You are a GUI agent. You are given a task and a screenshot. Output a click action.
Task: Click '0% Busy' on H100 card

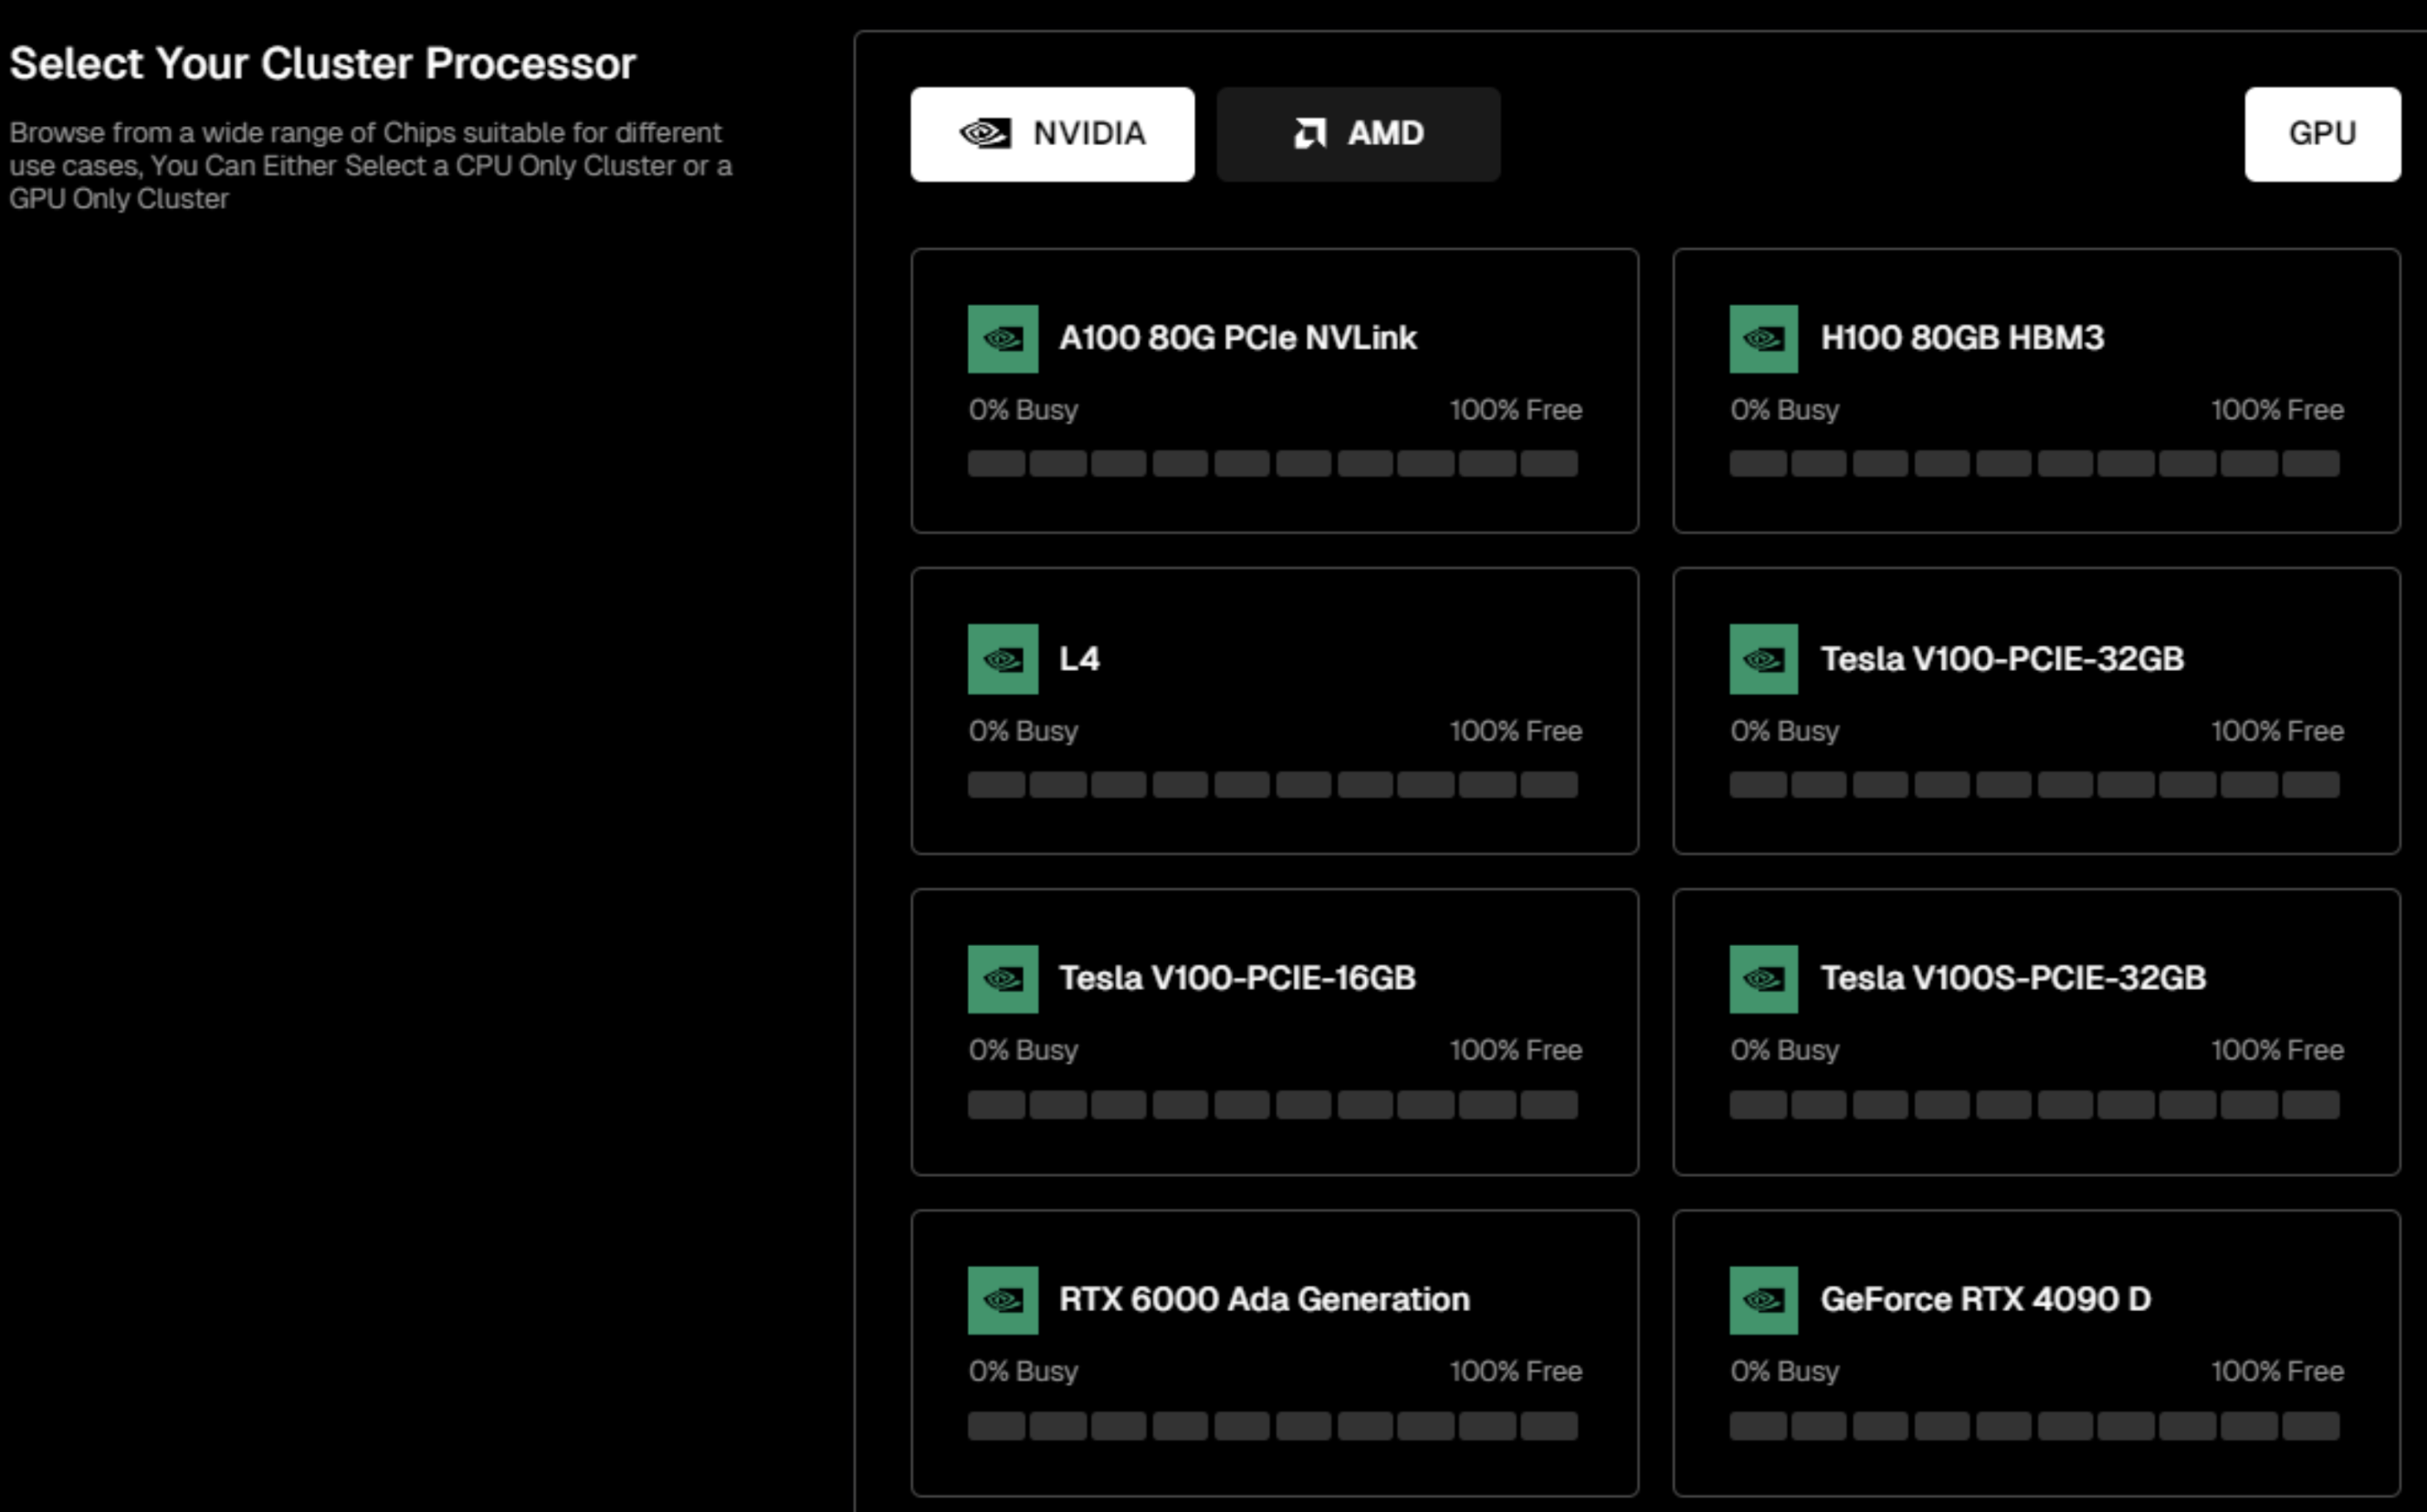(x=1785, y=410)
